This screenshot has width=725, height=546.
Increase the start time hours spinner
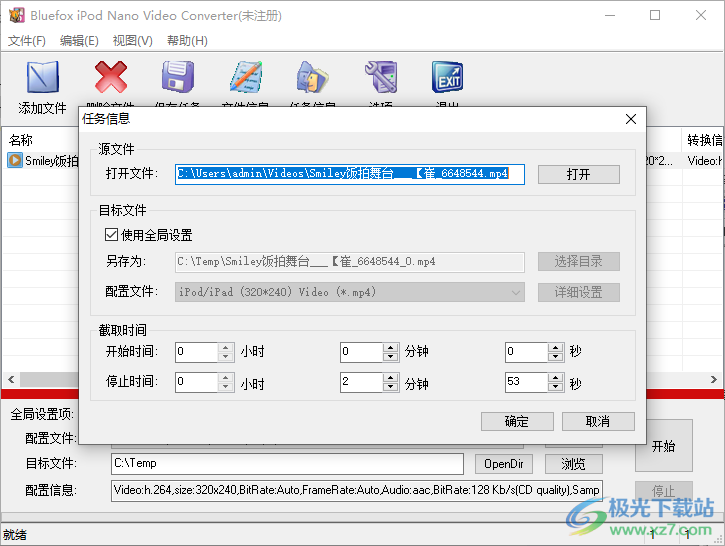point(225,347)
